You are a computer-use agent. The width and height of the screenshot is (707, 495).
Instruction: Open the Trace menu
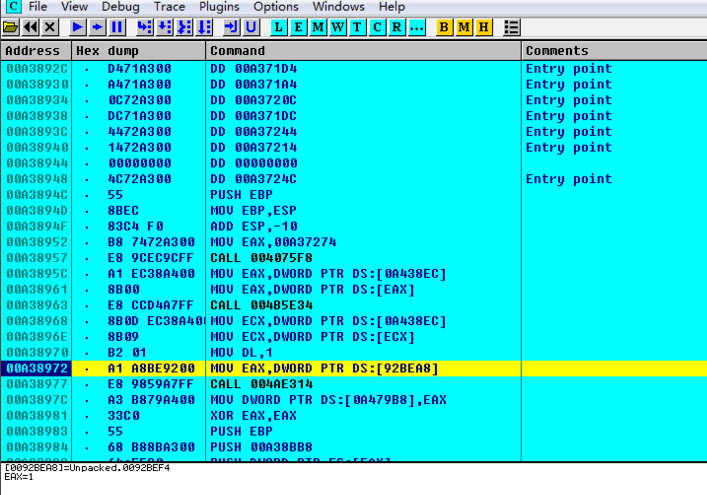coord(169,7)
